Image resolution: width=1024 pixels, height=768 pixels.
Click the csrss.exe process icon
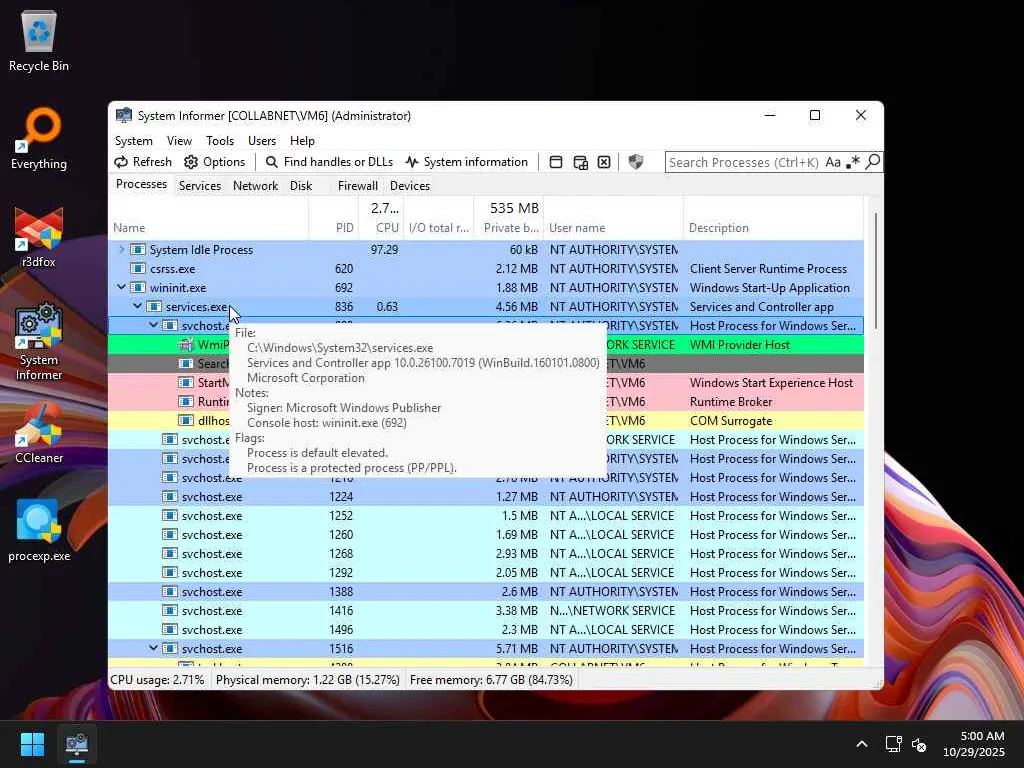point(138,268)
